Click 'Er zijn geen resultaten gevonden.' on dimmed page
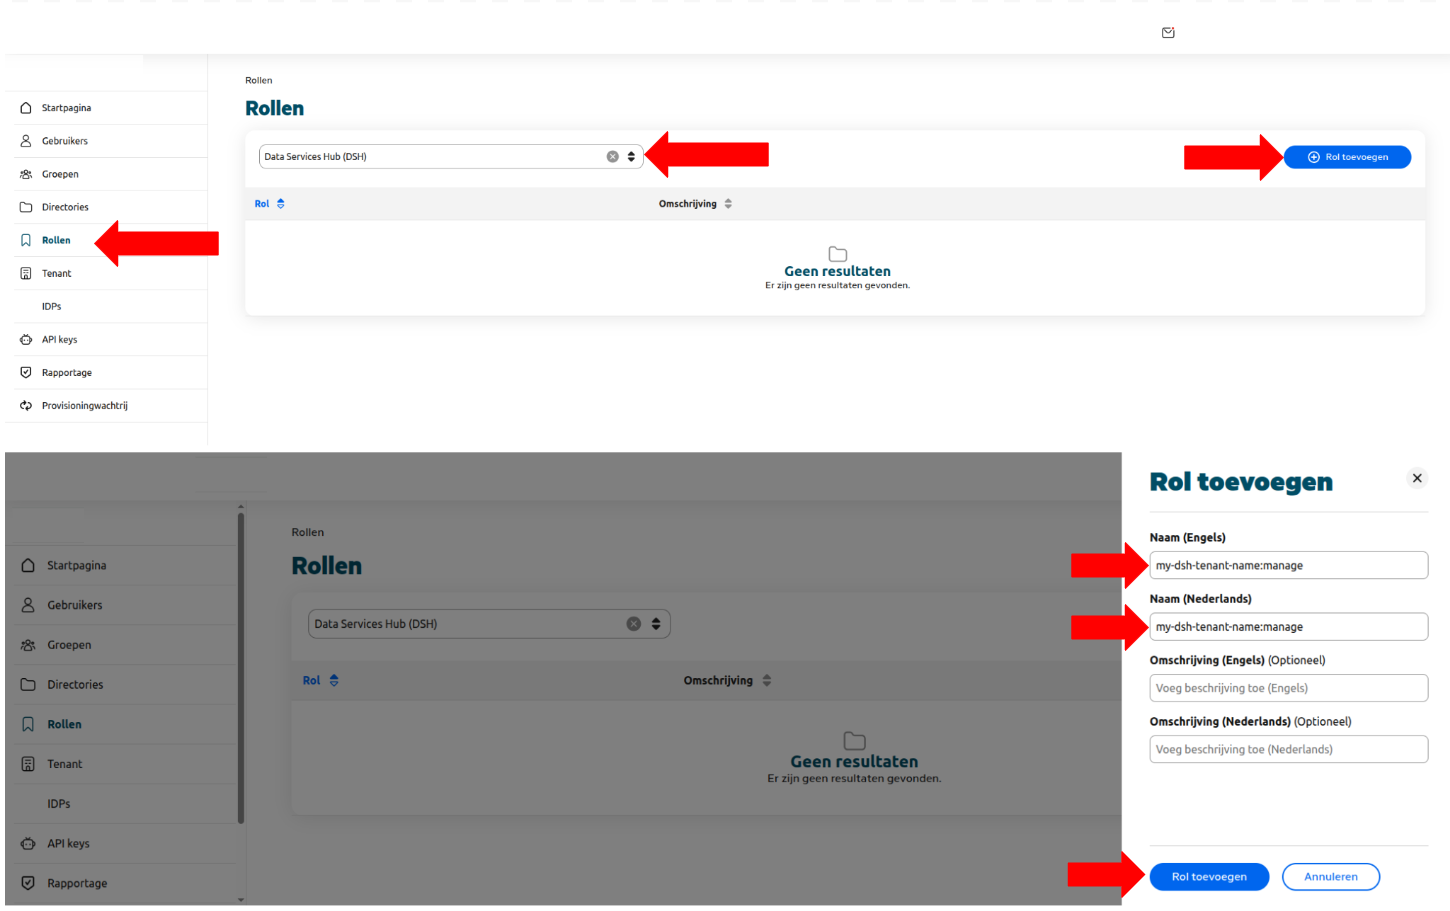Screen dimensions: 1450x911 (854, 779)
